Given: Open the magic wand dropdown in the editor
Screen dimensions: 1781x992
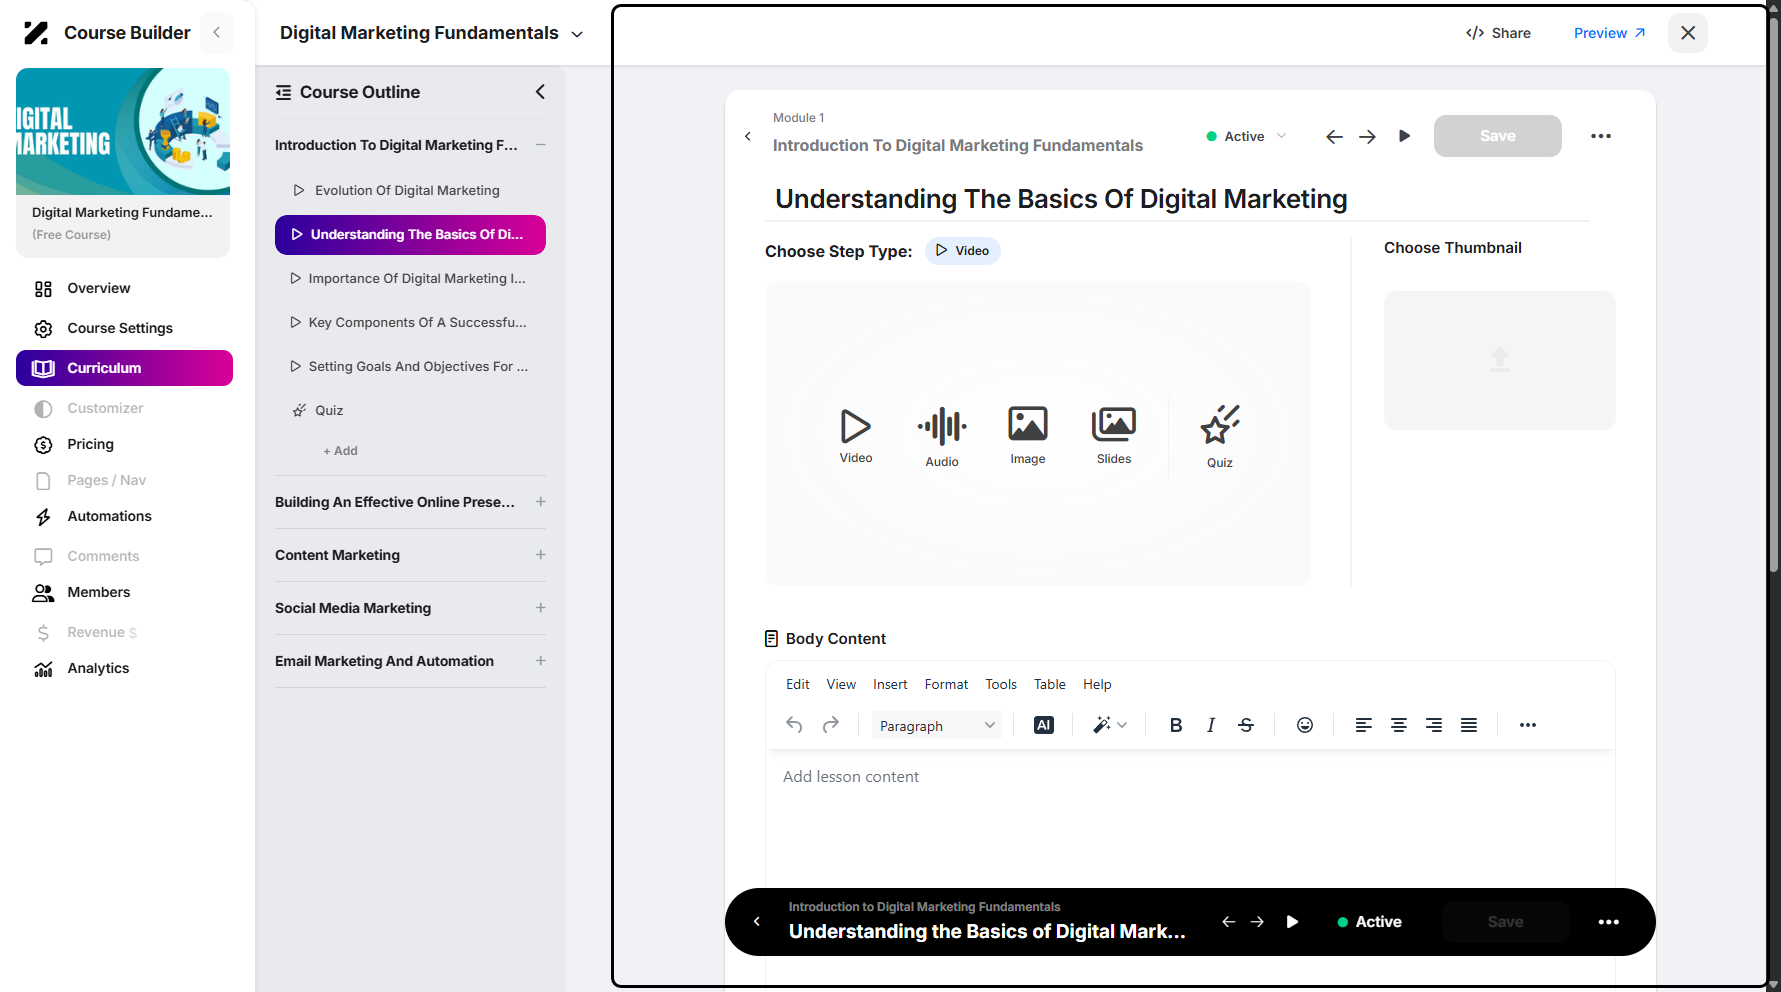Looking at the screenshot, I should 1110,725.
